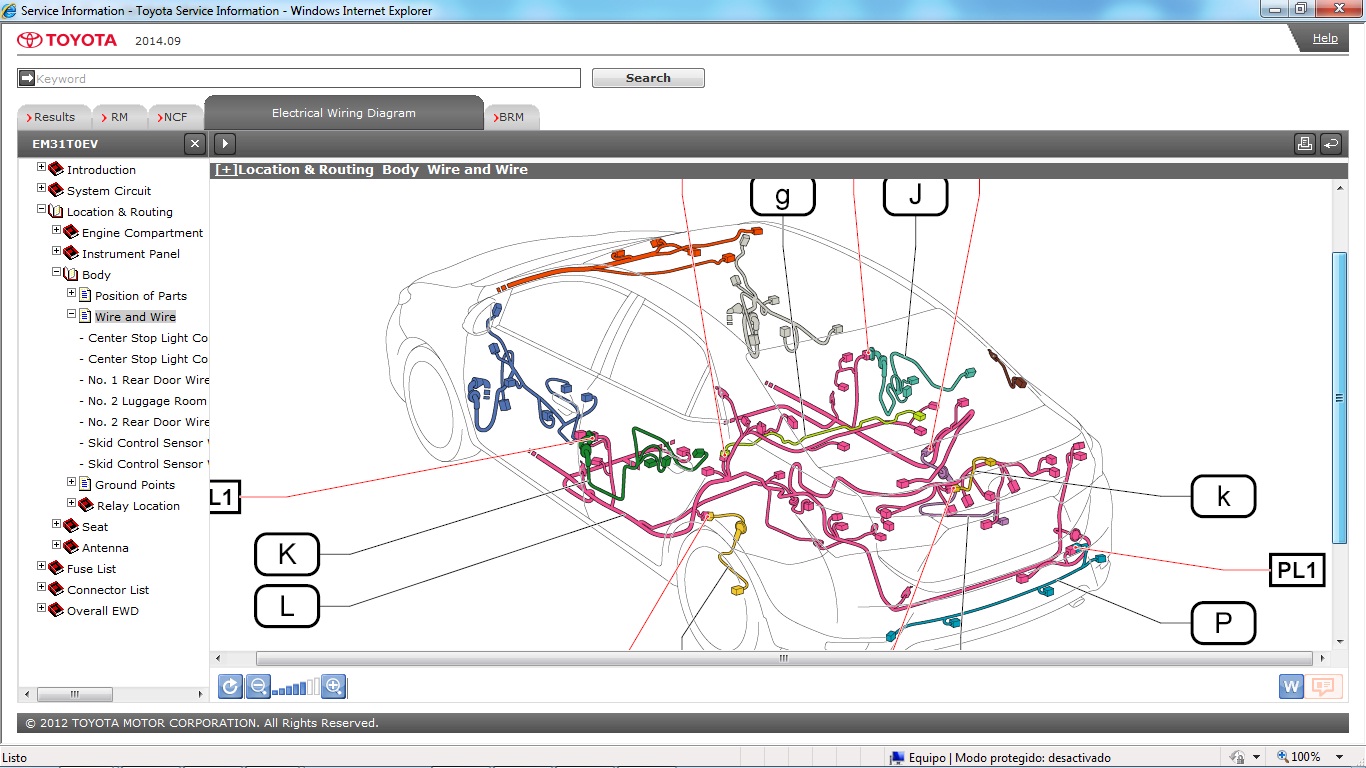
Task: Click the orange feedback comment icon
Action: pyautogui.click(x=1324, y=686)
